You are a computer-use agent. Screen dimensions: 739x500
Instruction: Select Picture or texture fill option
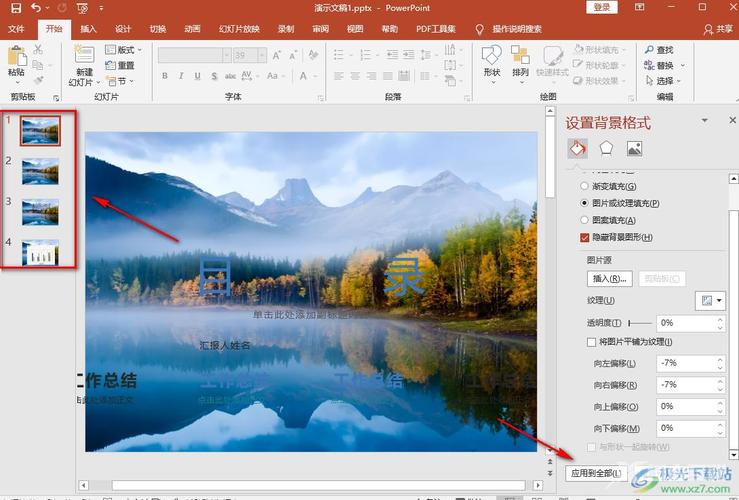584,203
